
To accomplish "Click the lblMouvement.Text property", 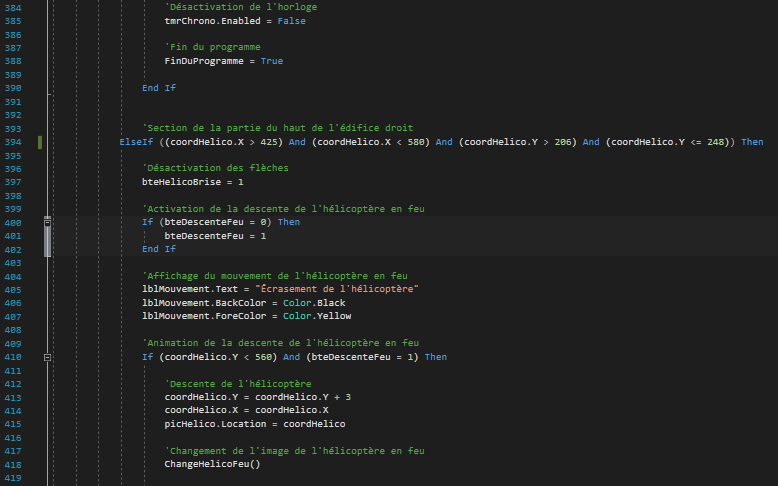I will coord(190,289).
